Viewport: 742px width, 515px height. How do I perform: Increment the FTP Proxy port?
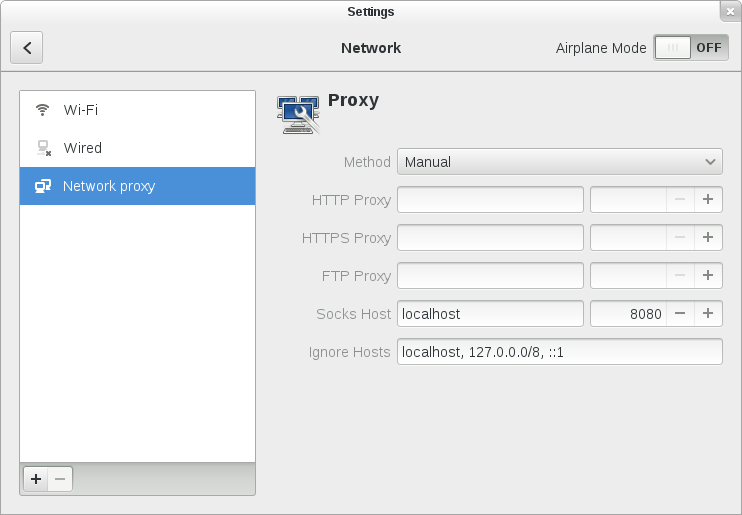[x=708, y=276]
